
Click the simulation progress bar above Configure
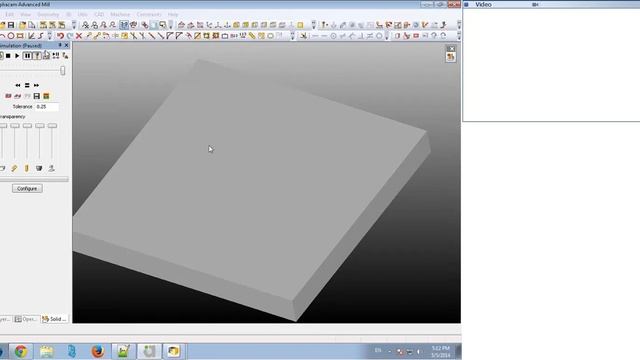tap(34, 179)
